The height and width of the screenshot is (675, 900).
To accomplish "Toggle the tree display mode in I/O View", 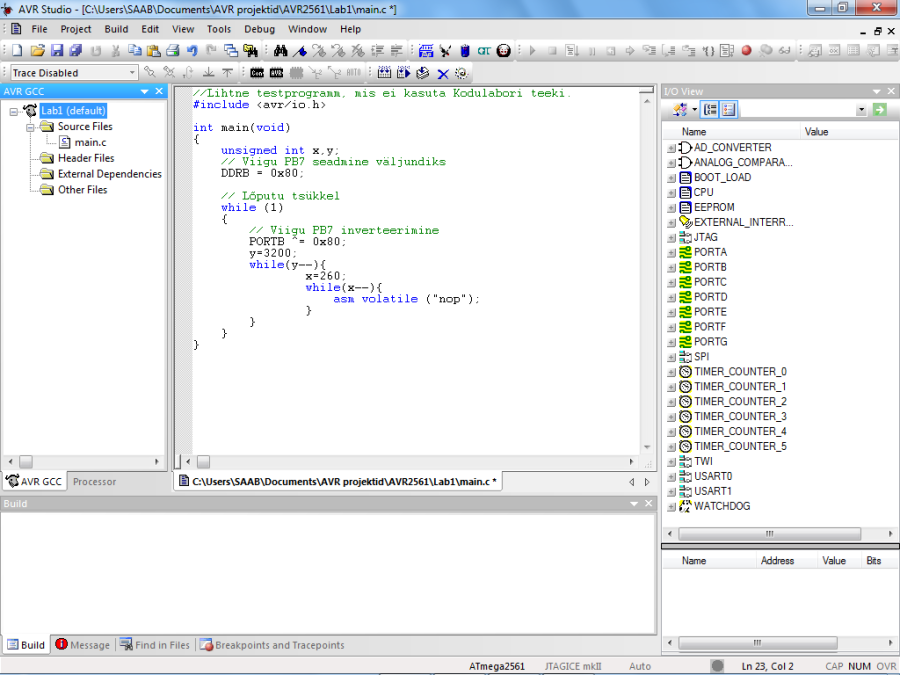I will click(709, 110).
